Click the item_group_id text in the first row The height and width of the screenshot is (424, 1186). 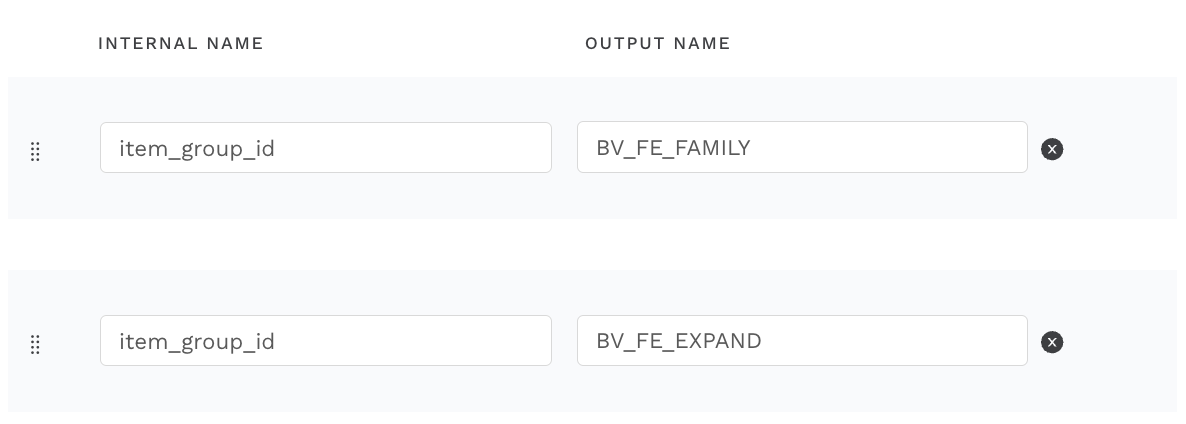[197, 149]
